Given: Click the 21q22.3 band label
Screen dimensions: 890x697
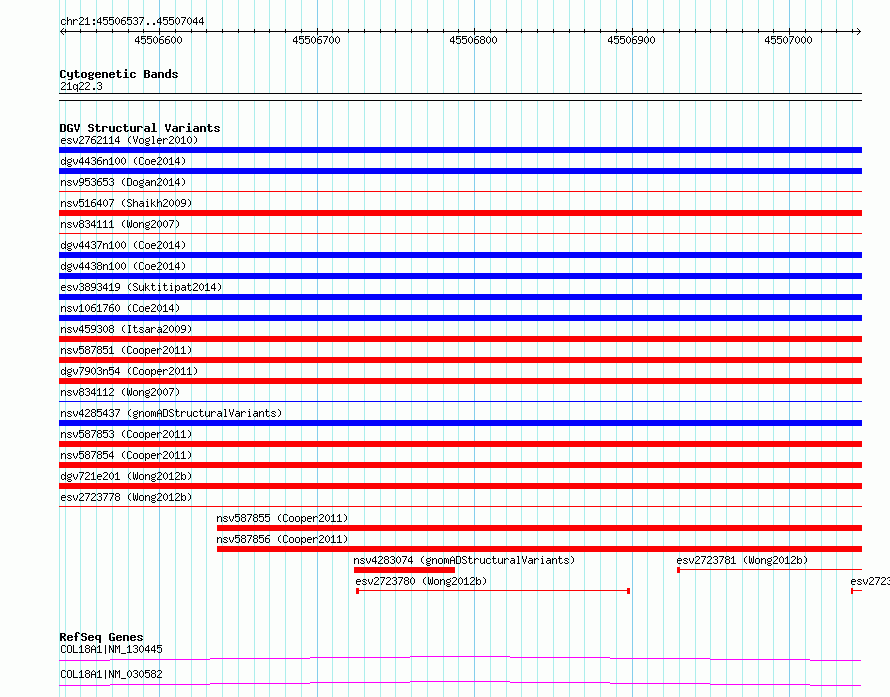Looking at the screenshot, I should click(x=81, y=86).
